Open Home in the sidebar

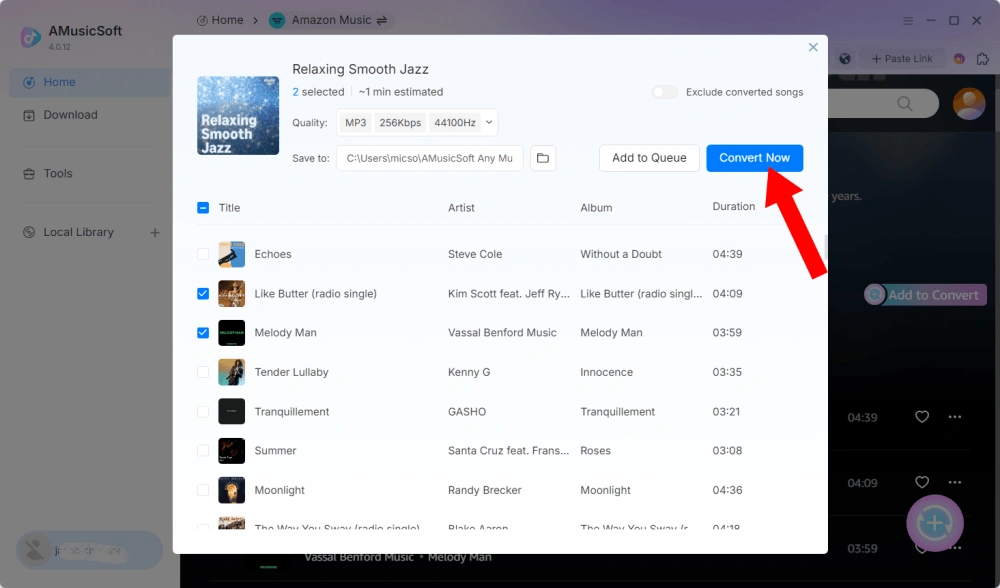click(89, 82)
